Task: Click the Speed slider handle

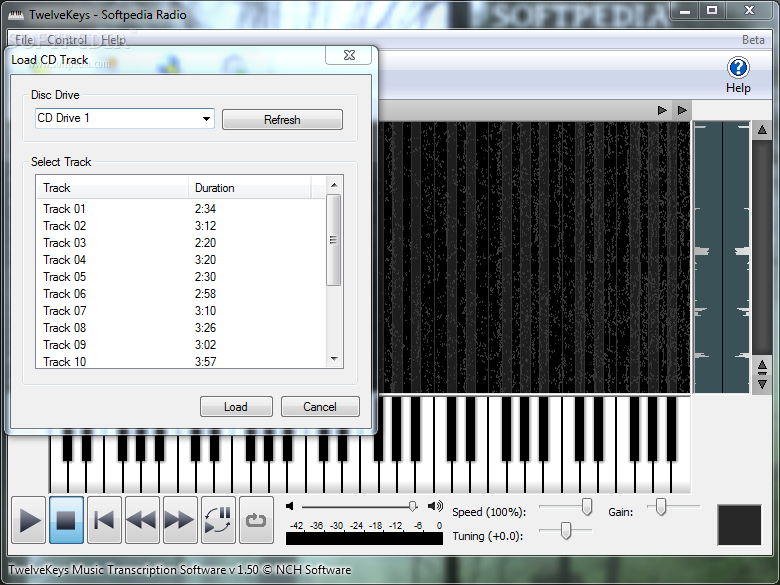Action: 586,507
